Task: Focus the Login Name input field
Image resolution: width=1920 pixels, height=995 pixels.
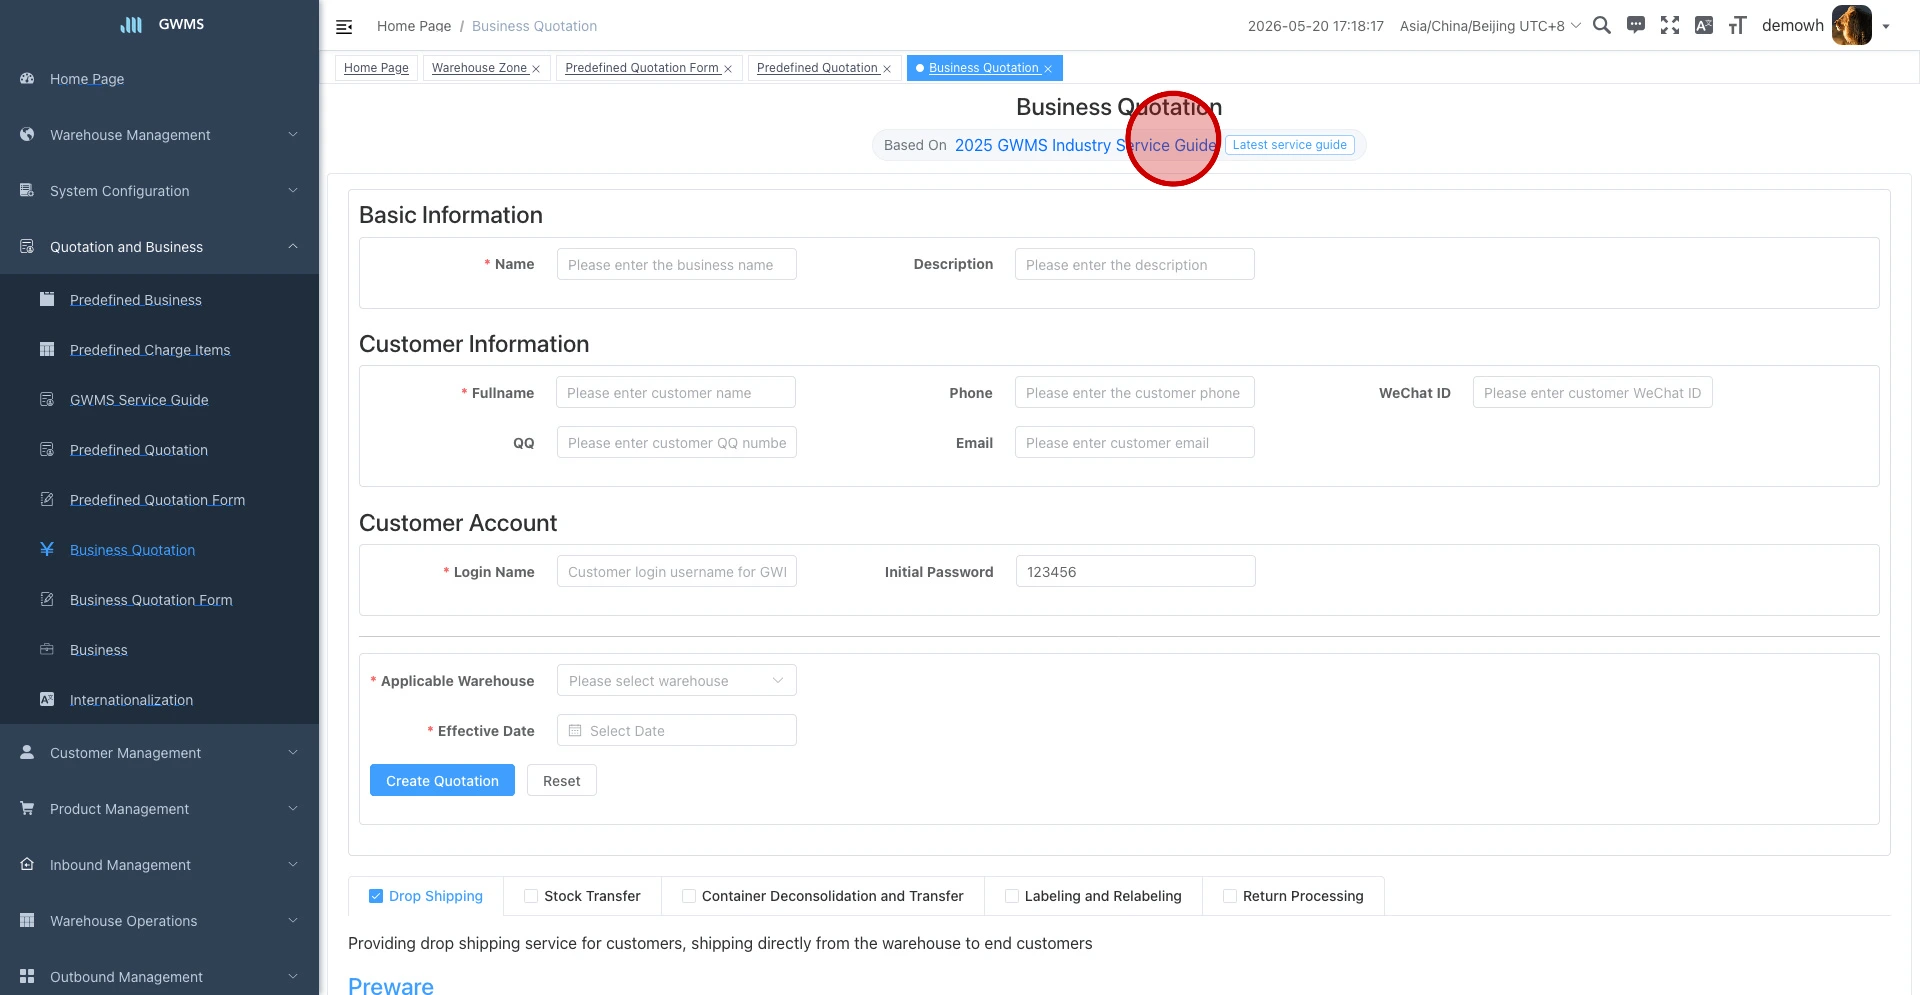Action: pyautogui.click(x=677, y=571)
